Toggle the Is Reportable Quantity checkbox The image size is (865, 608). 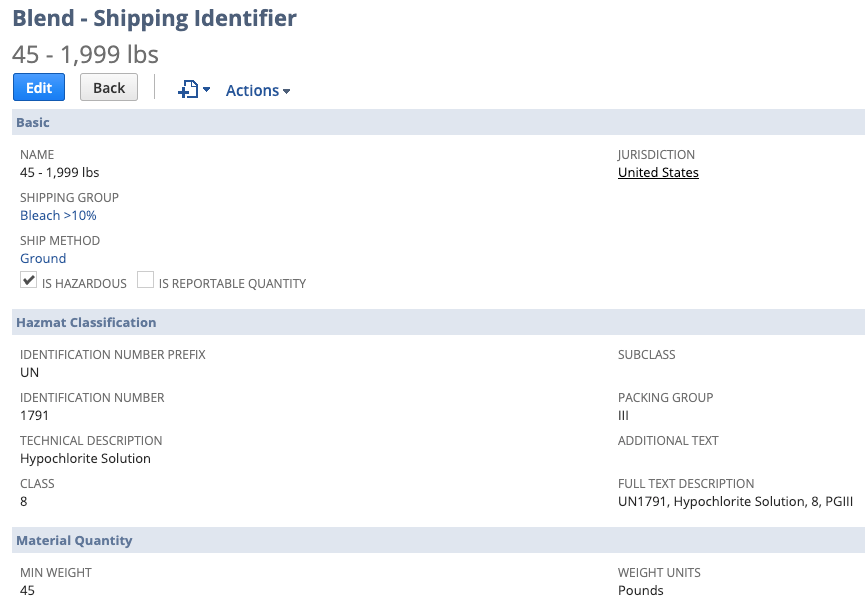(145, 280)
